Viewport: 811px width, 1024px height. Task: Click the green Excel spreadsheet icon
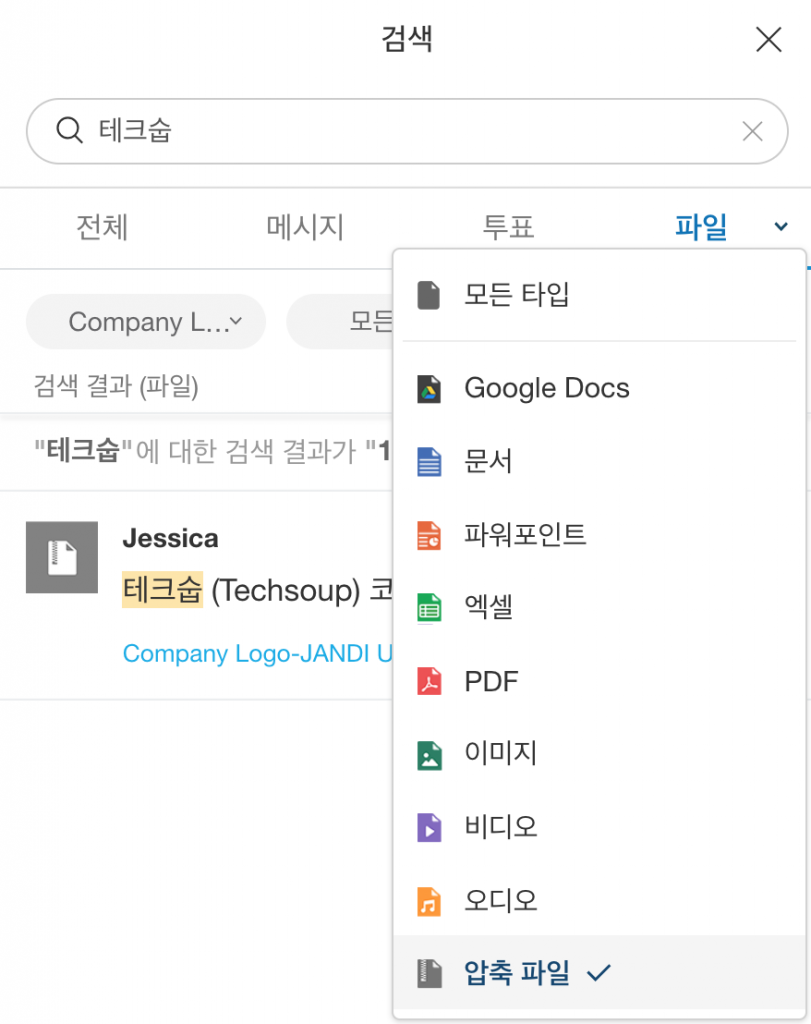429,608
